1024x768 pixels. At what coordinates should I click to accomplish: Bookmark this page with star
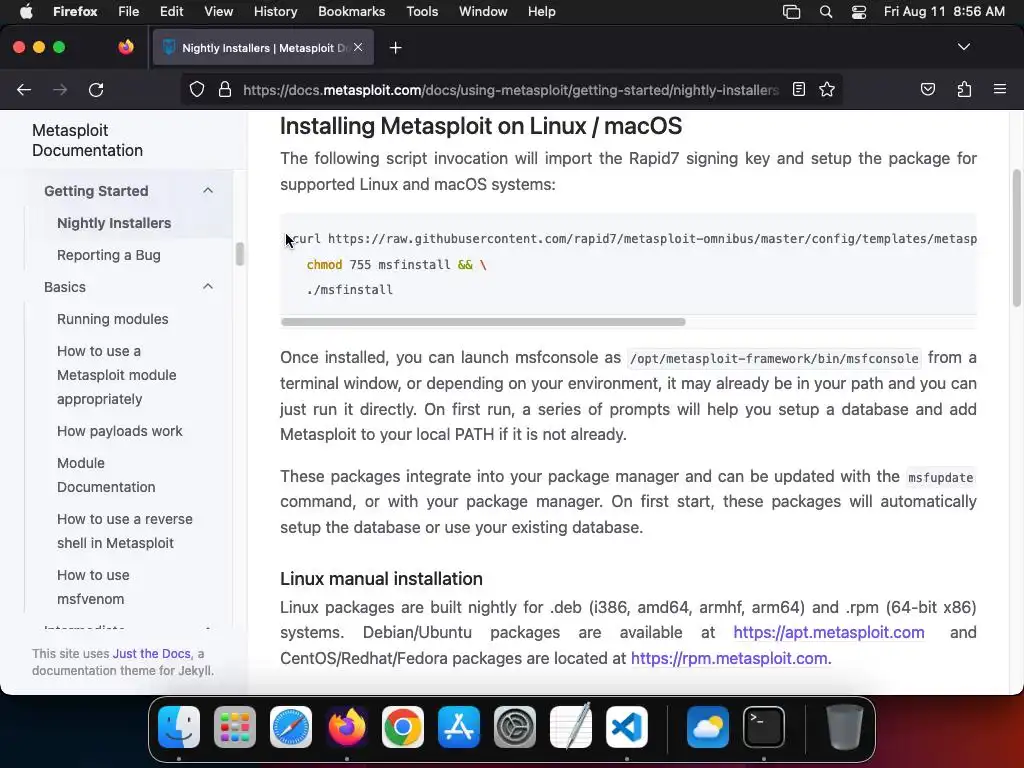[827, 89]
